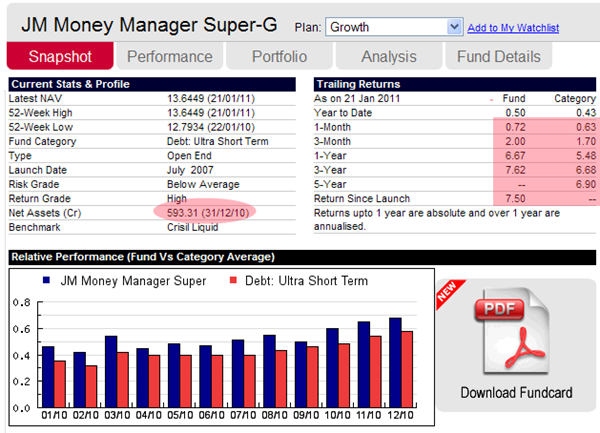Click the 3-Year category return 6.68
600x433 pixels.
pos(586,170)
